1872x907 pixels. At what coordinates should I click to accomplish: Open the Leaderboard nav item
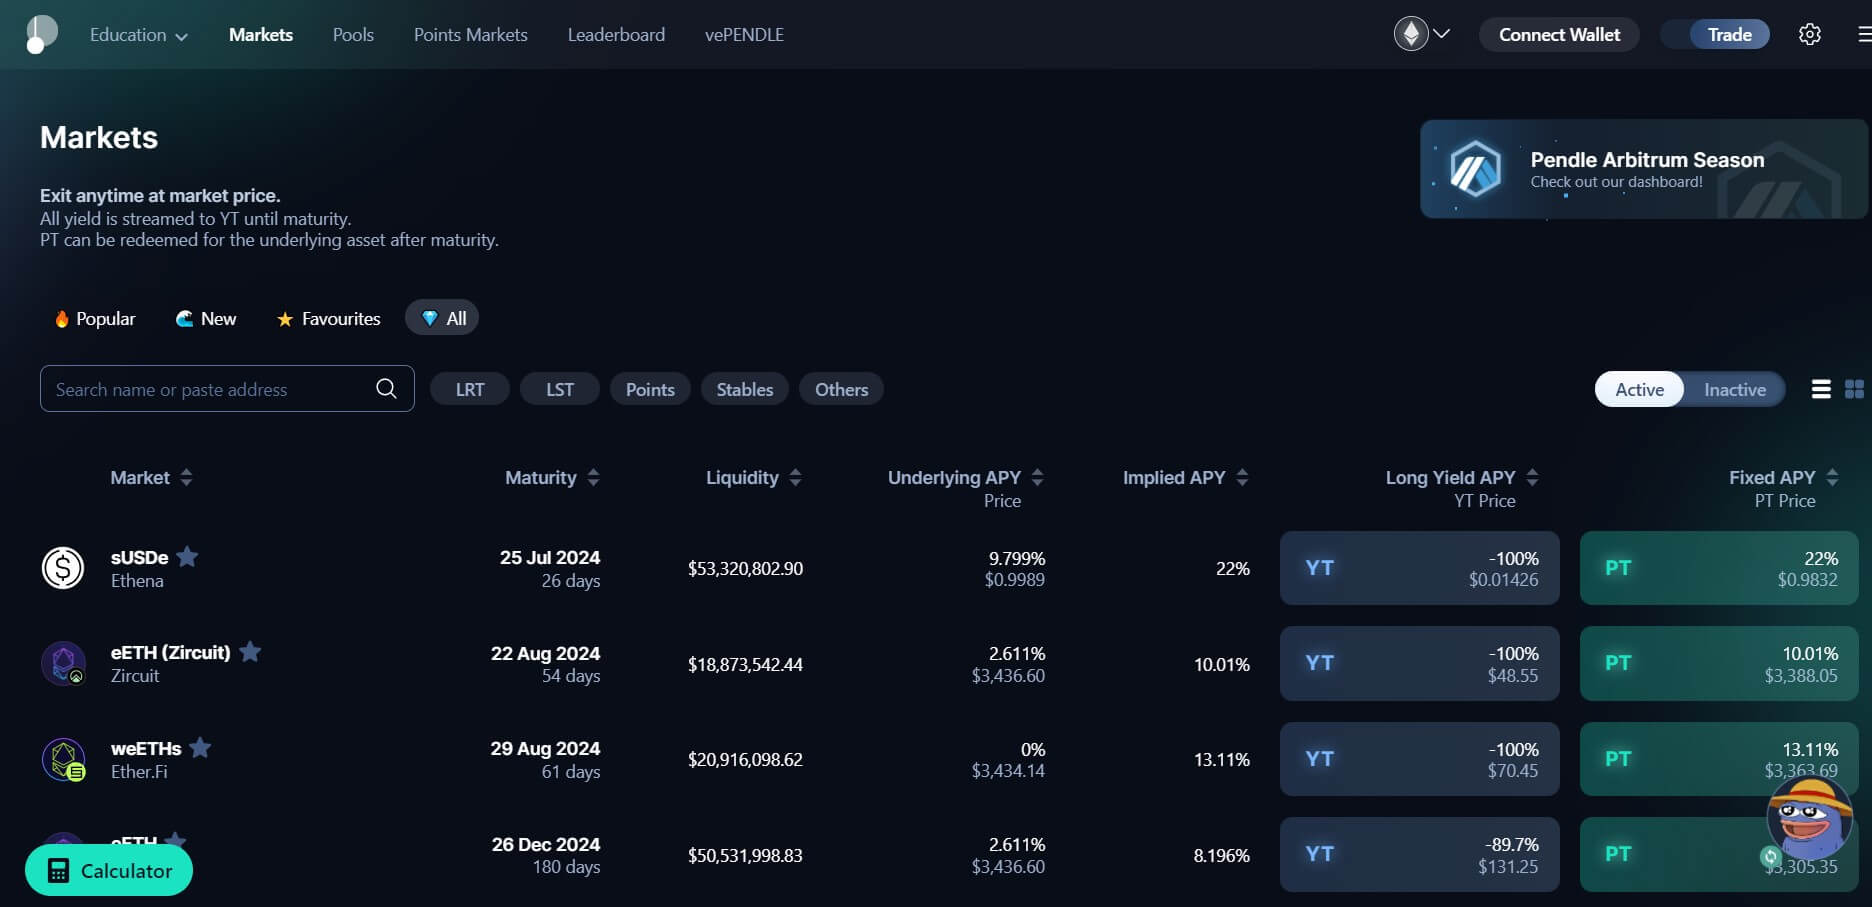(x=616, y=34)
